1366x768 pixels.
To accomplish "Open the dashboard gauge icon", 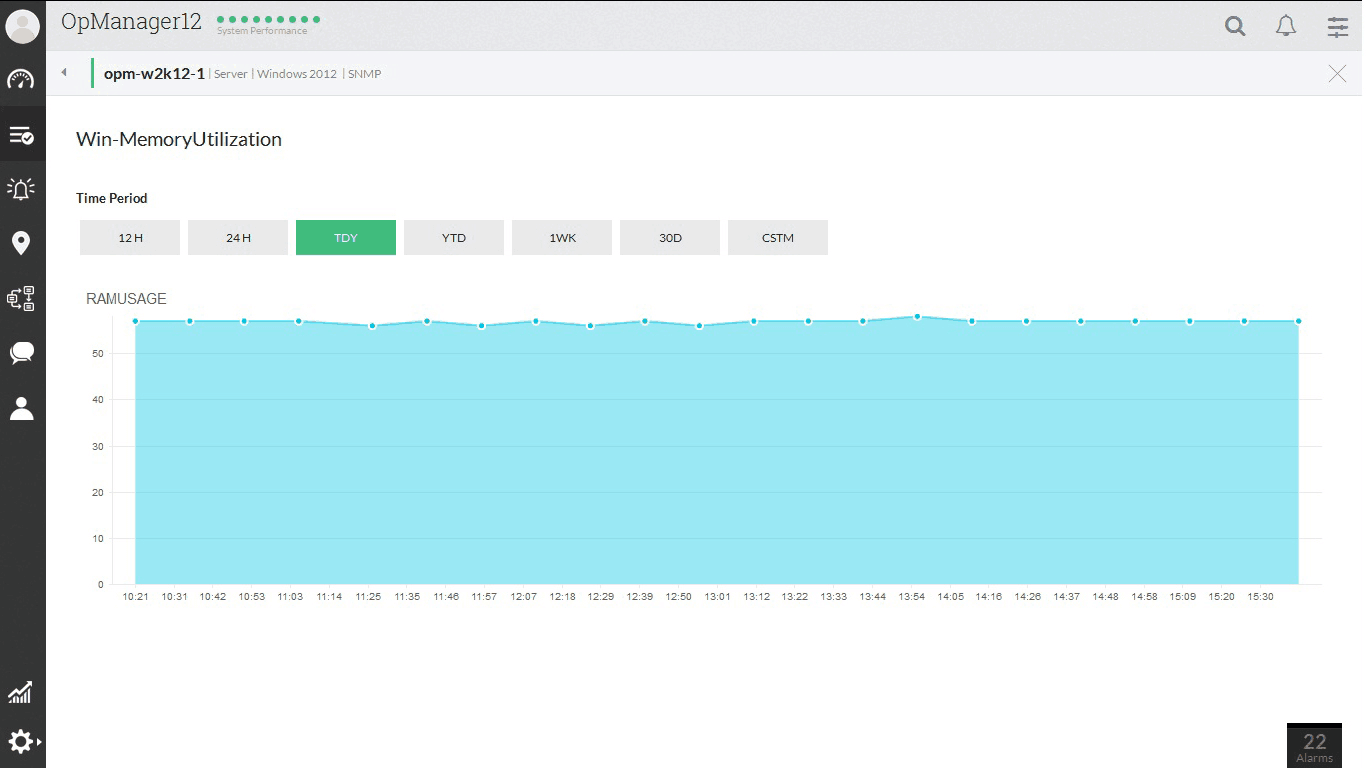I will tap(21, 79).
